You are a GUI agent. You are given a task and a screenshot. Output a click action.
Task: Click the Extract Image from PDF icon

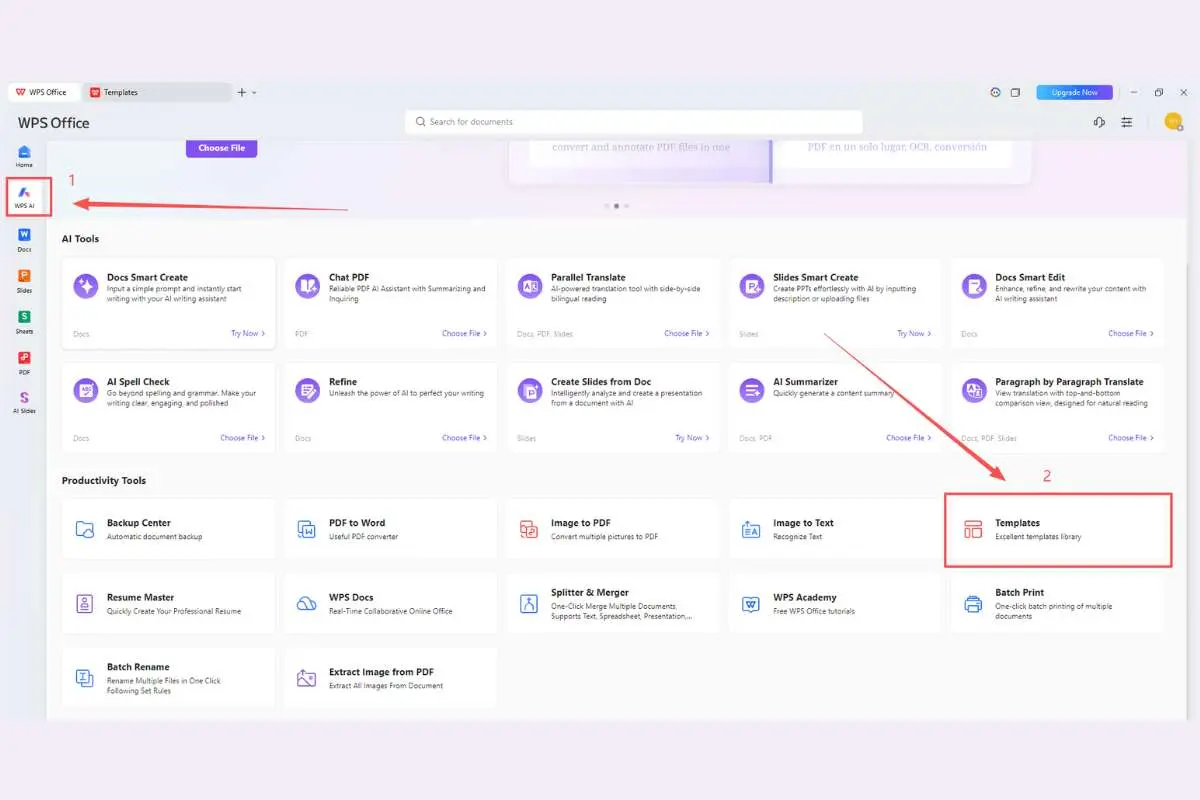[x=308, y=677]
